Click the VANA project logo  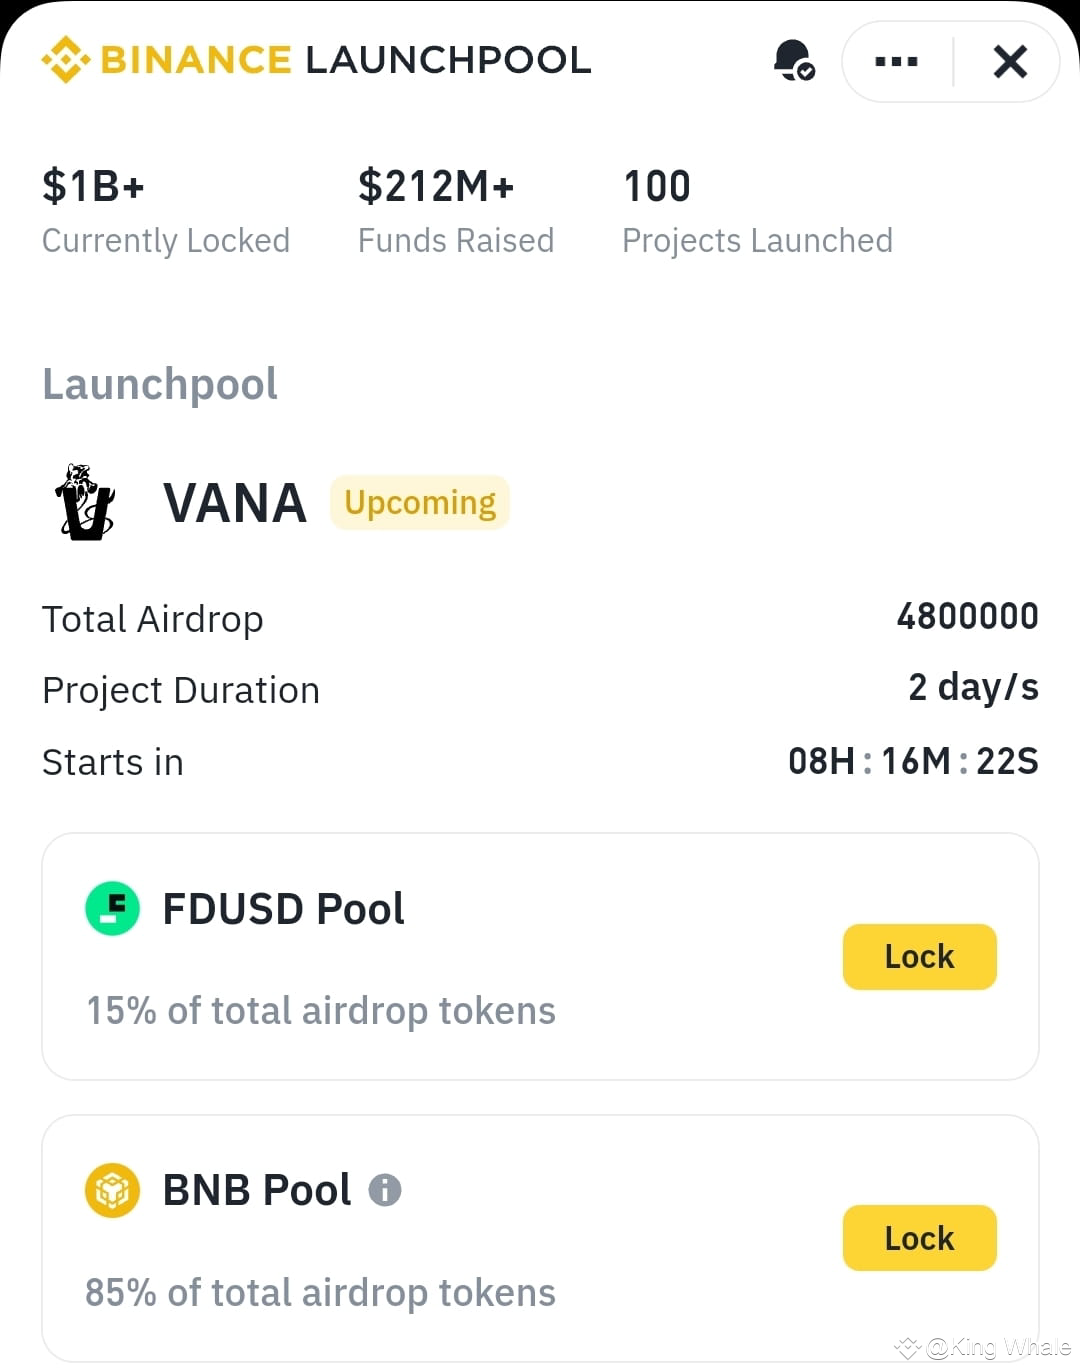86,502
